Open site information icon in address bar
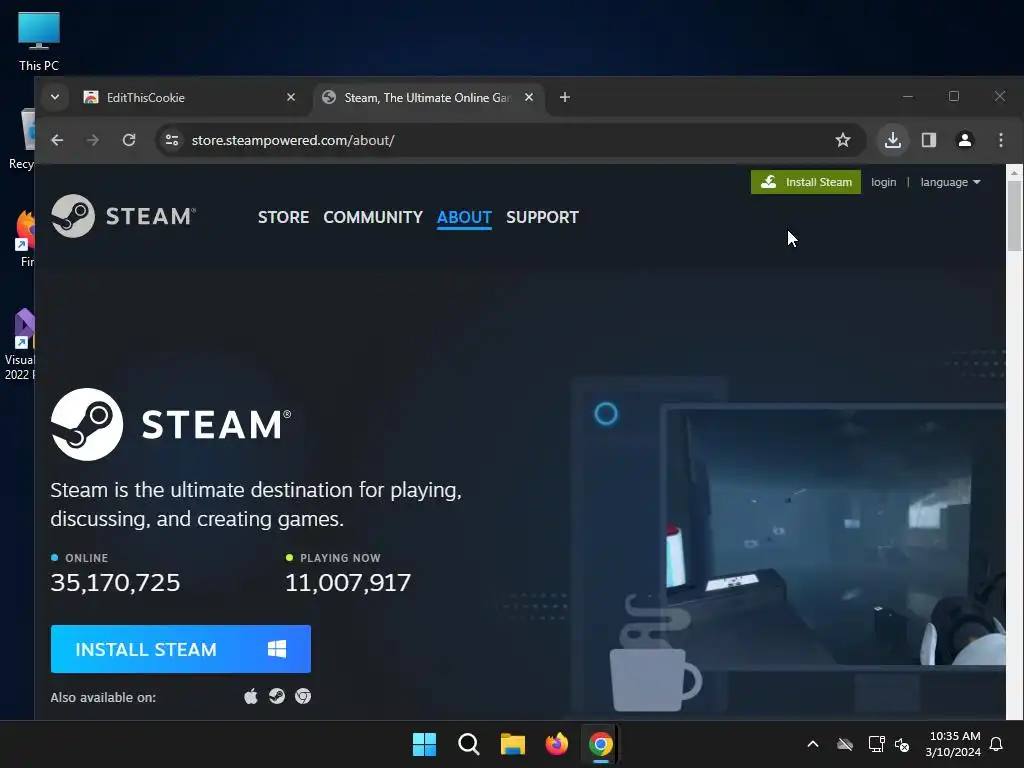1024x768 pixels. pyautogui.click(x=172, y=140)
